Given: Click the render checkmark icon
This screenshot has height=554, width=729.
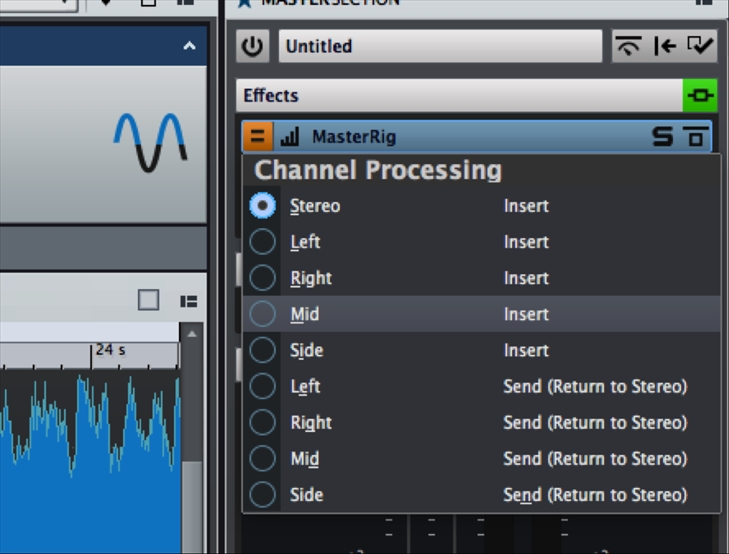Looking at the screenshot, I should point(700,46).
